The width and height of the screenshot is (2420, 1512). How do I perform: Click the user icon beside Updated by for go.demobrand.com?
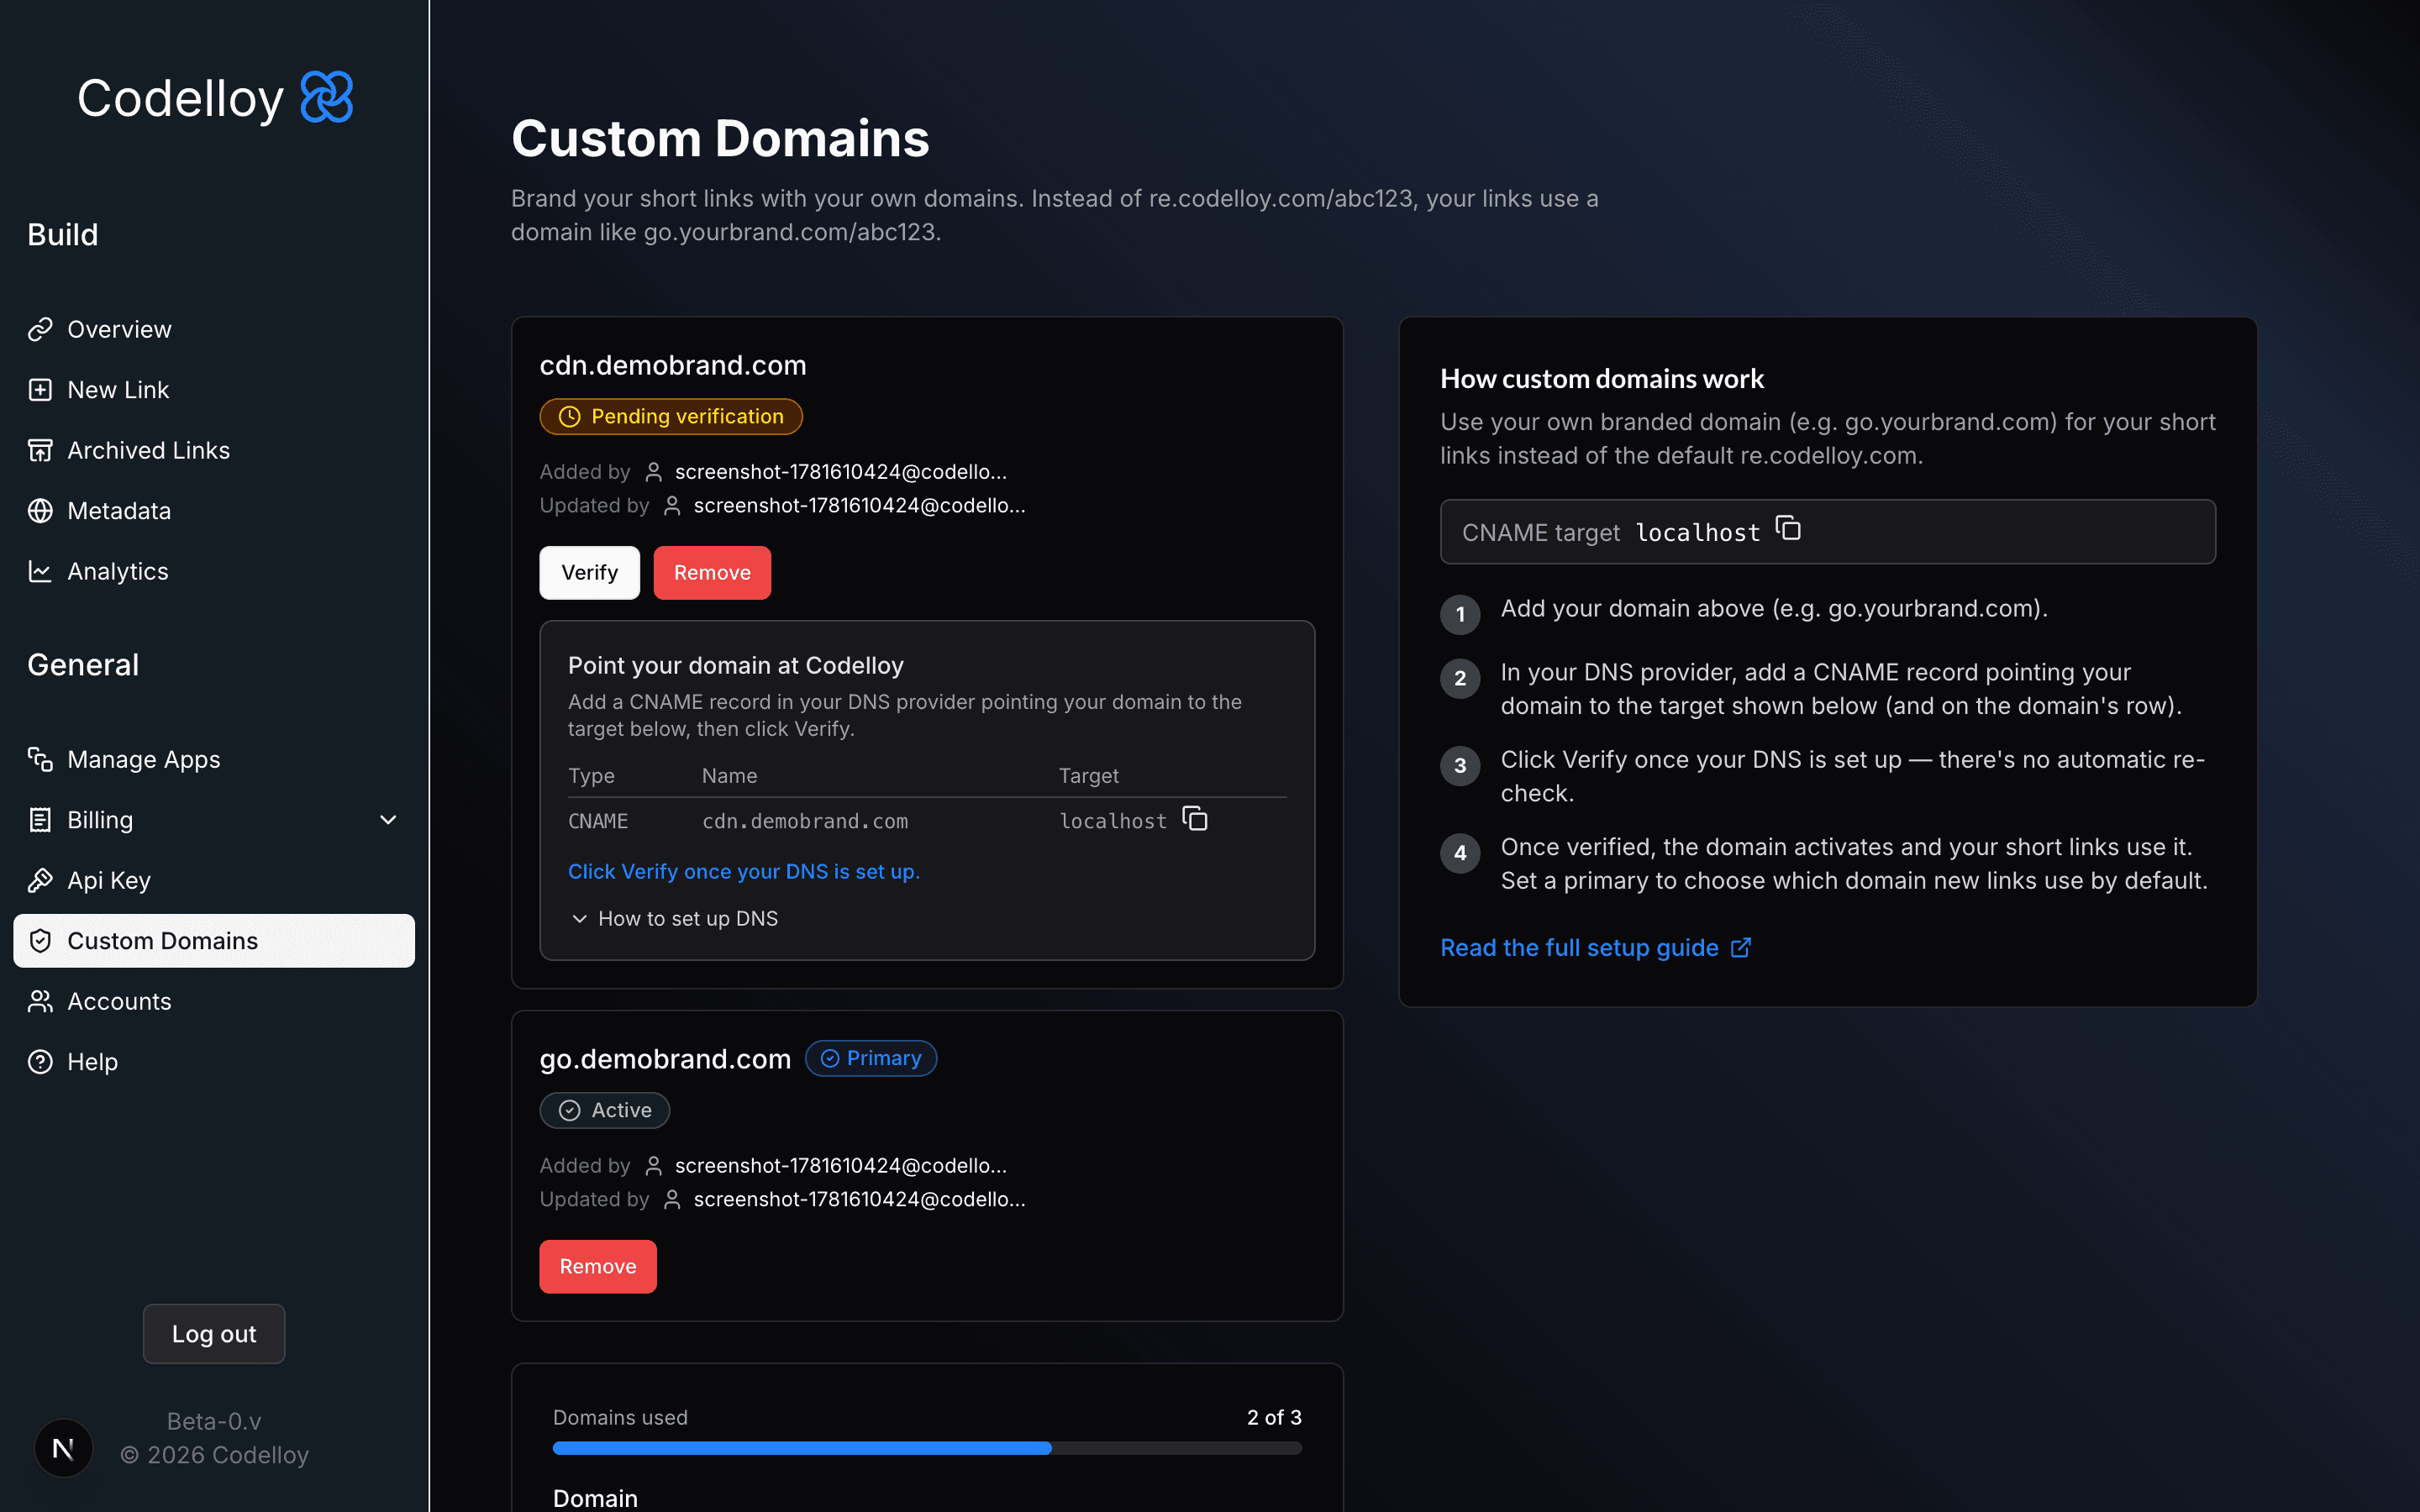(672, 1200)
